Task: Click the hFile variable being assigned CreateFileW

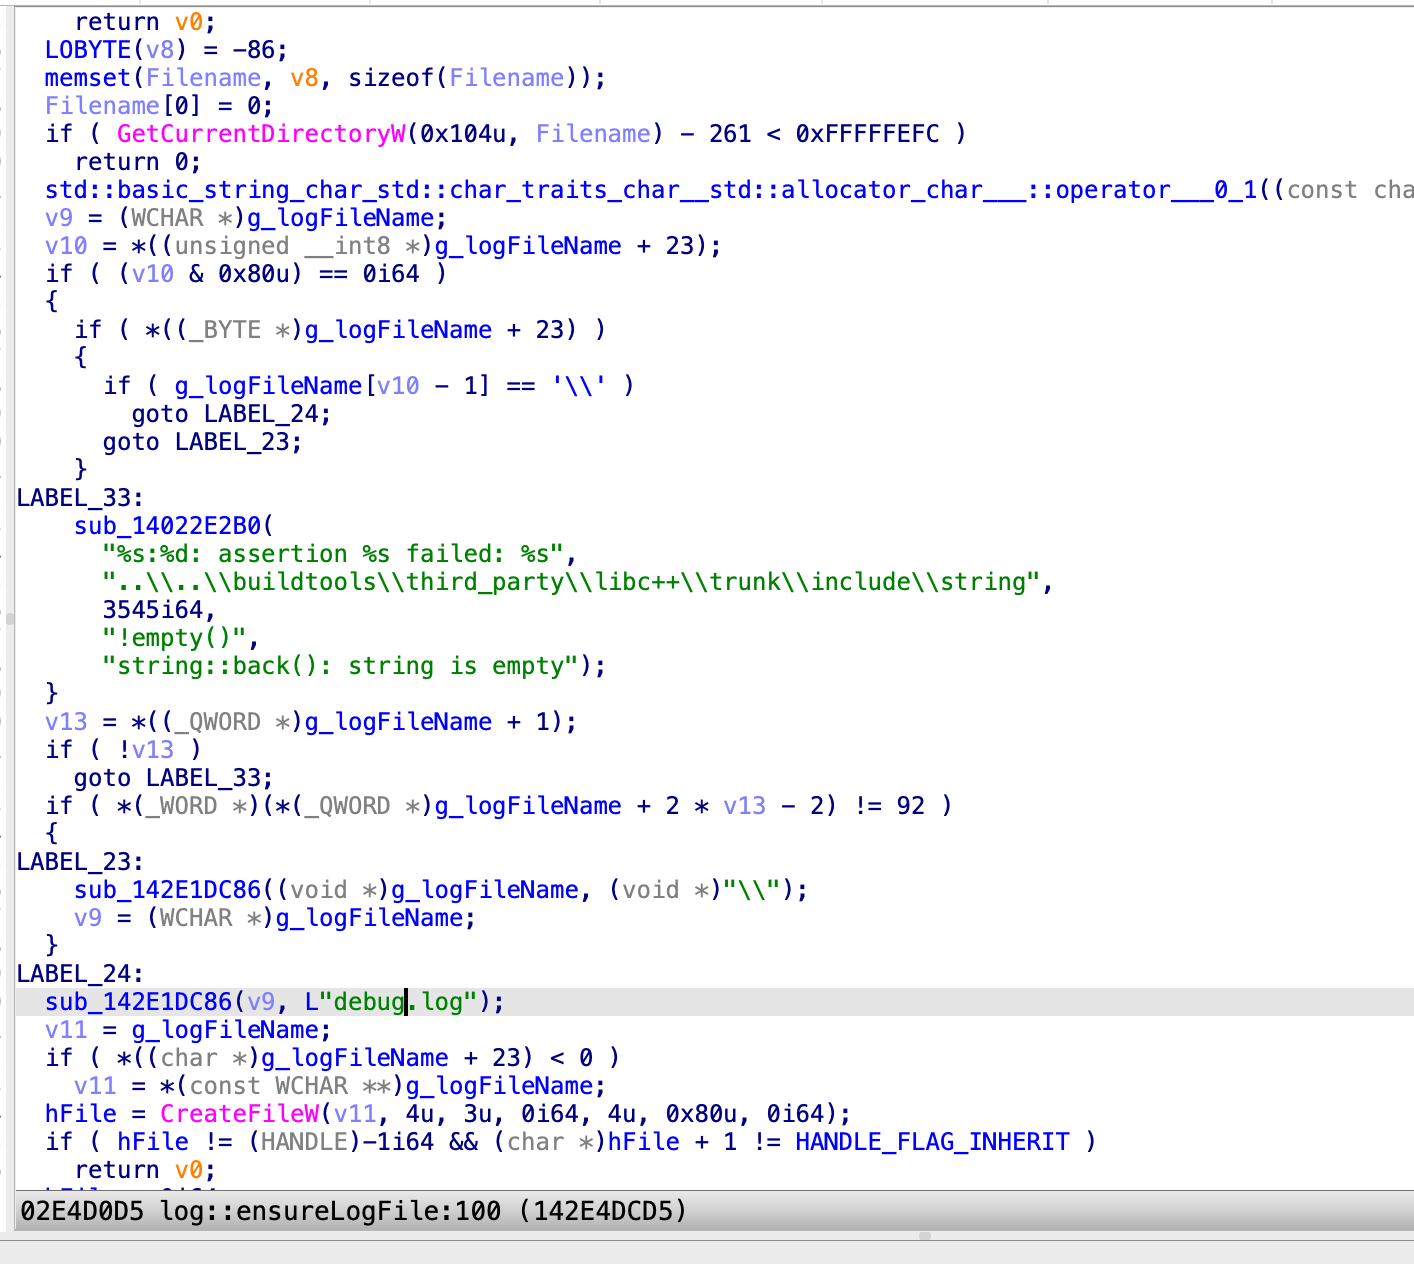Action: (x=80, y=1114)
